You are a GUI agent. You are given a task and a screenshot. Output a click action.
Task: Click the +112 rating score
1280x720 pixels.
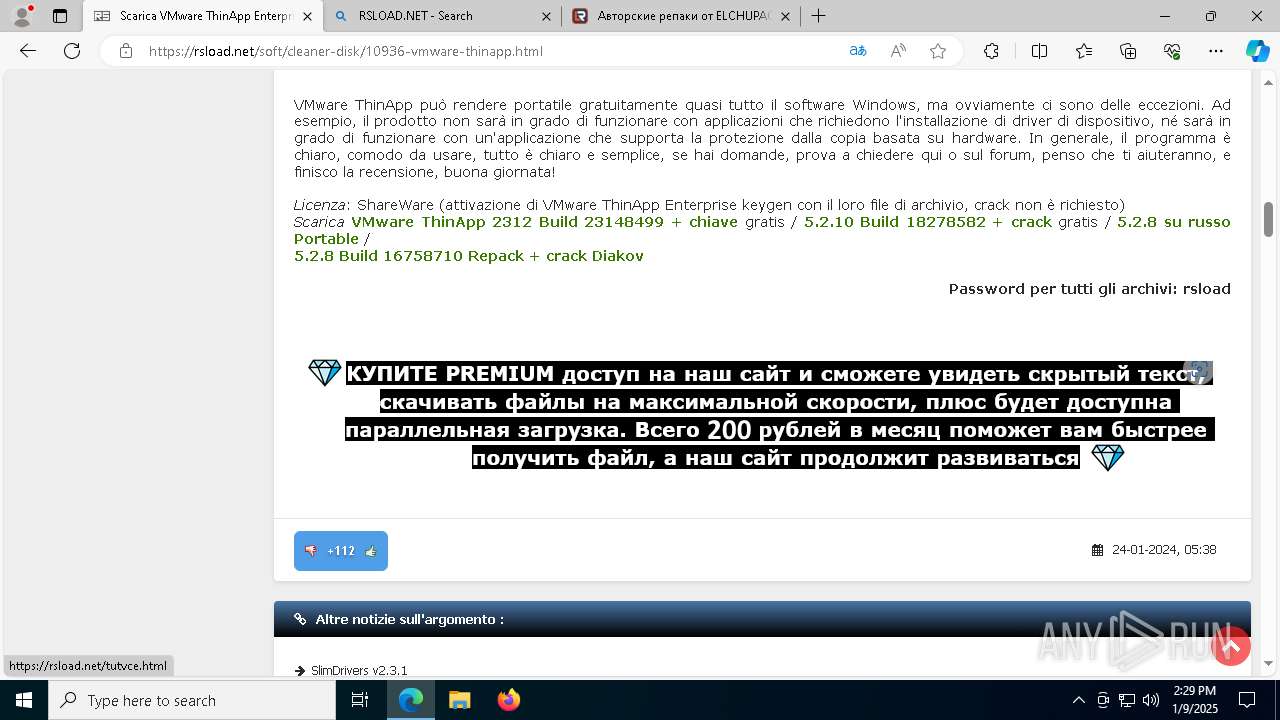pyautogui.click(x=341, y=551)
